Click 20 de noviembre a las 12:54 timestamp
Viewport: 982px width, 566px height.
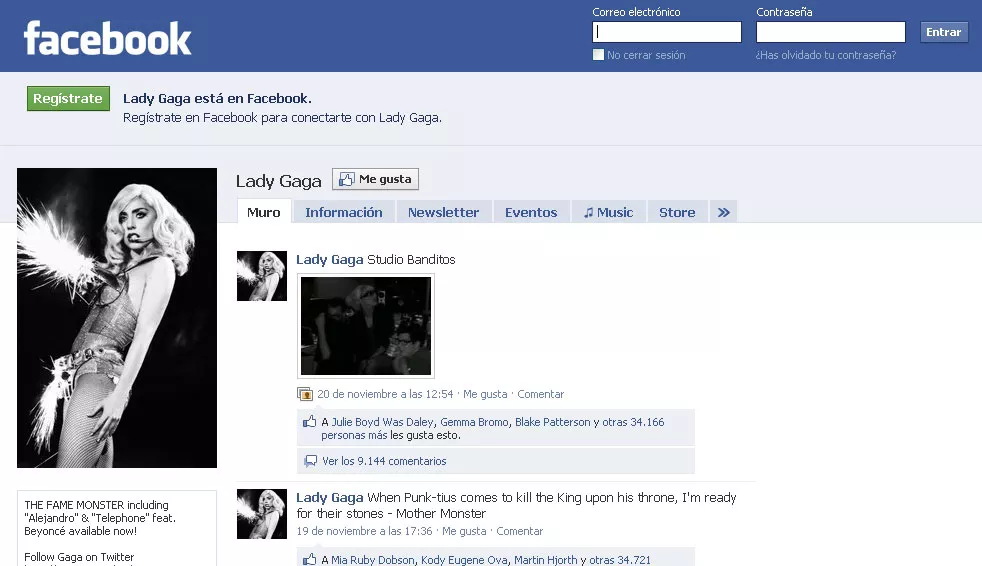tap(385, 394)
